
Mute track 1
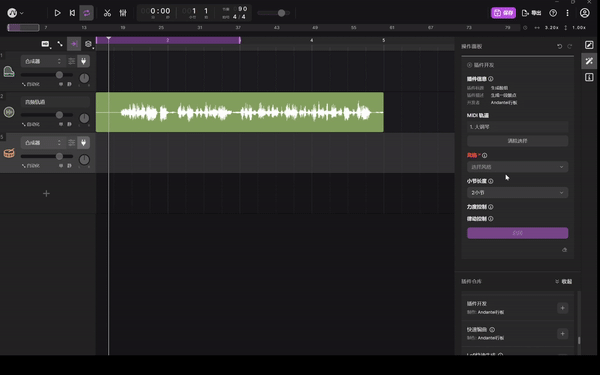pyautogui.click(x=61, y=84)
